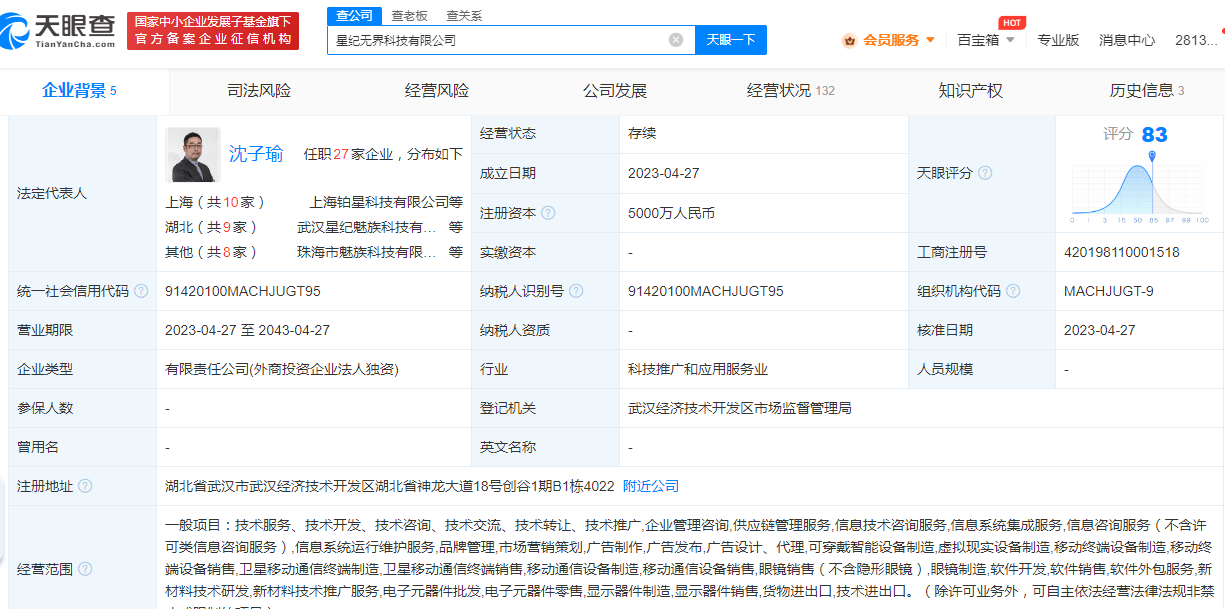Expand the 百宝箱 dropdown

tap(986, 40)
